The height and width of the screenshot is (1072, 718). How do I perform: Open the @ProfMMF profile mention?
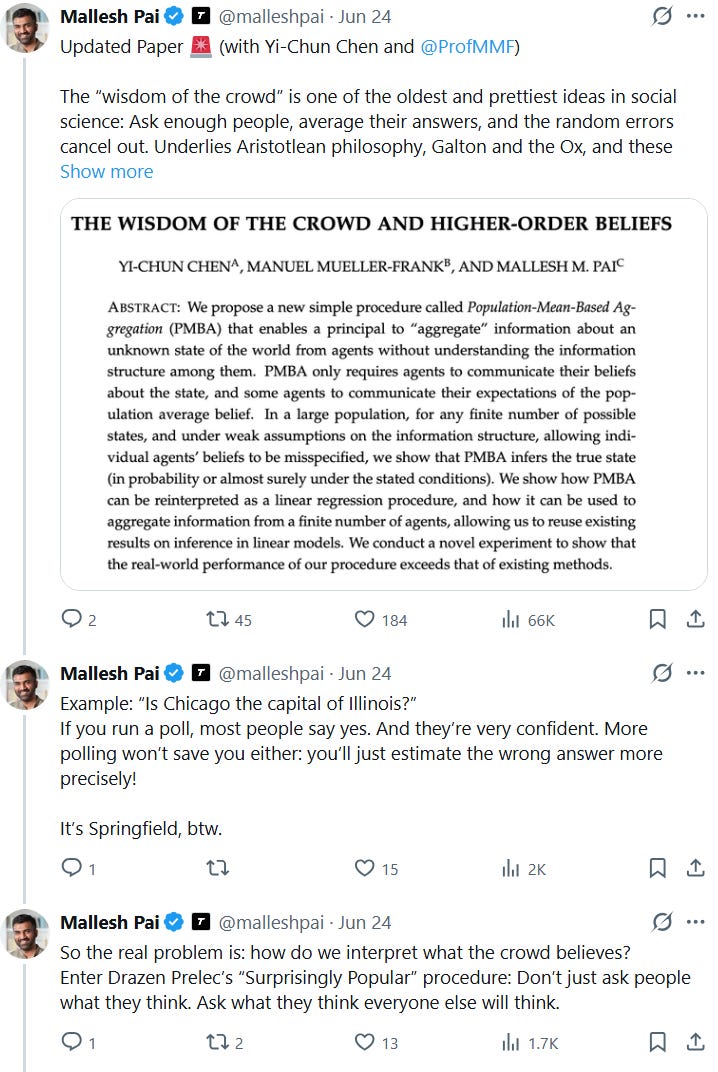(467, 46)
